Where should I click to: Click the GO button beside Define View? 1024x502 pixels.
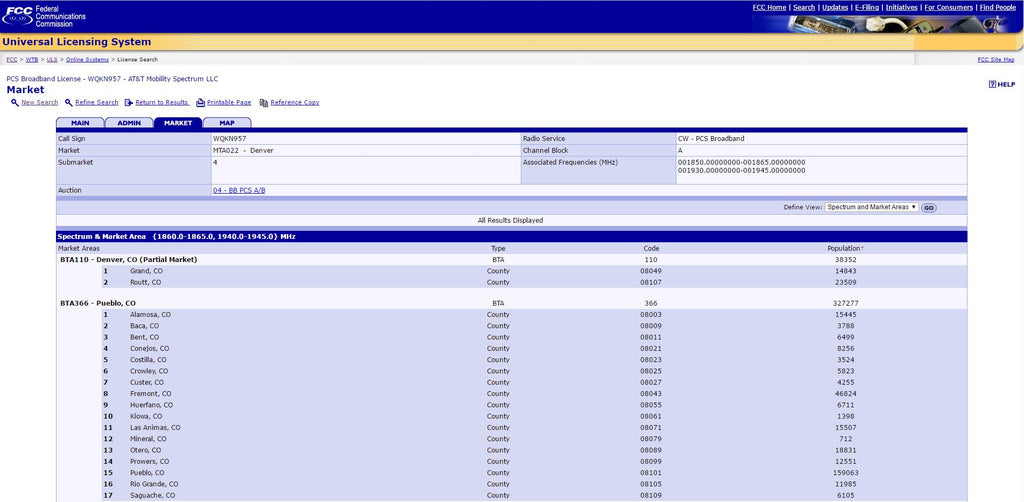[x=929, y=208]
